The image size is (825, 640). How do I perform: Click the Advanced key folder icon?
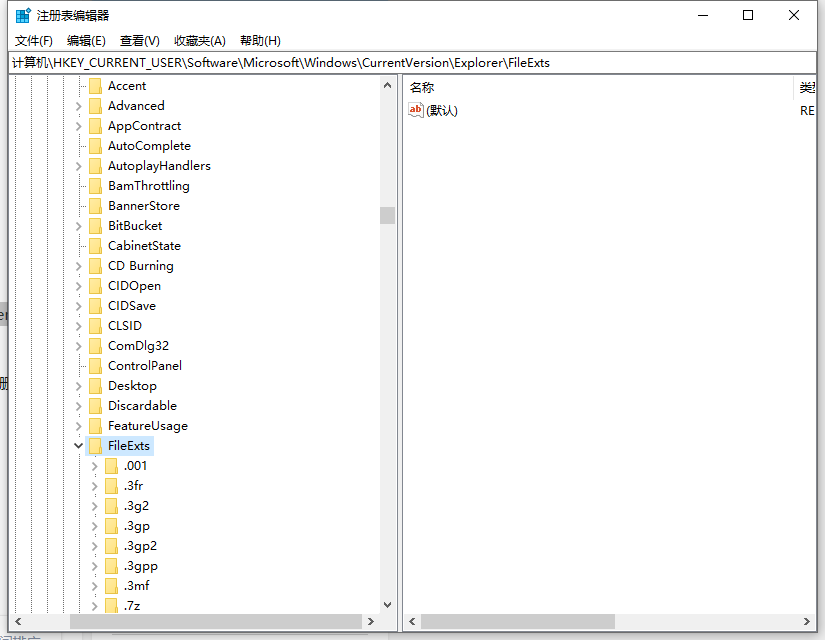point(95,105)
